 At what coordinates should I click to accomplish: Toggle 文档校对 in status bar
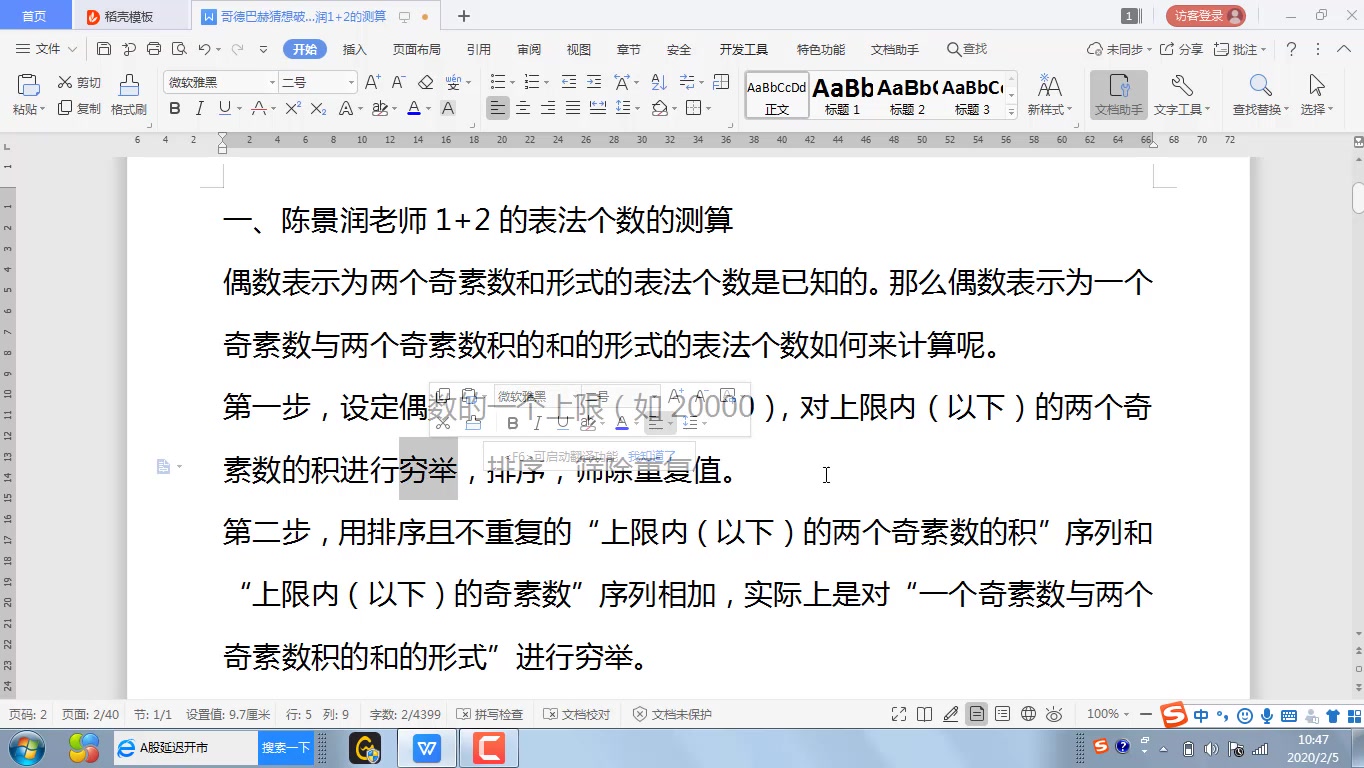(577, 714)
